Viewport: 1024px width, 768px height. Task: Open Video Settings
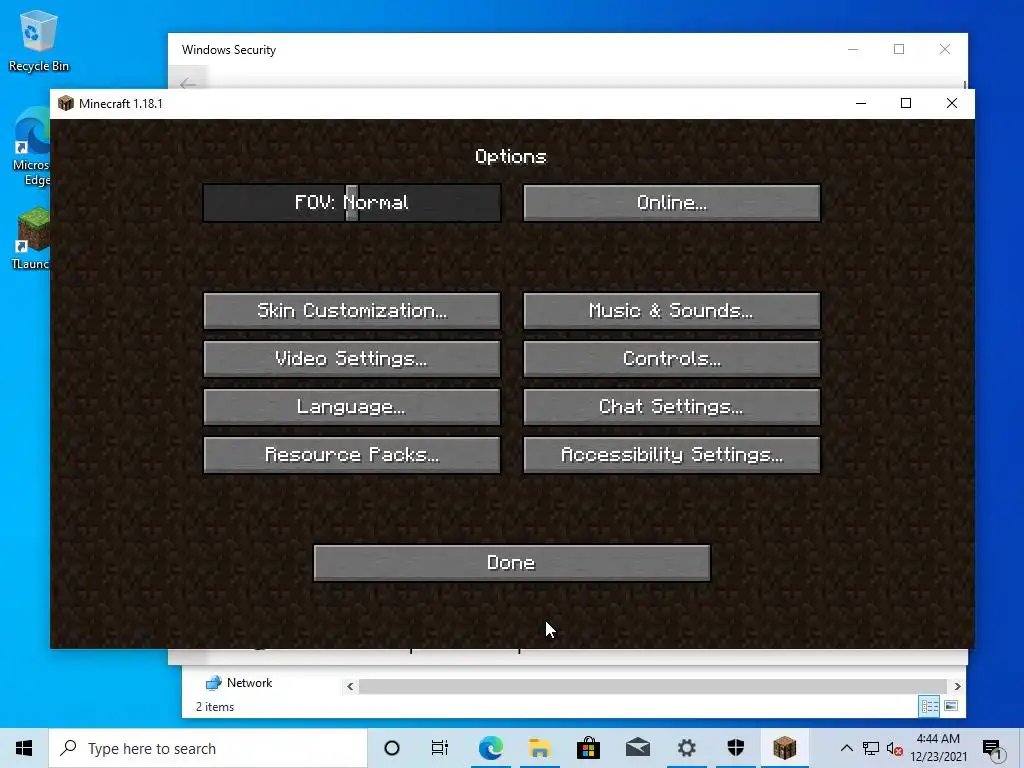[352, 359]
